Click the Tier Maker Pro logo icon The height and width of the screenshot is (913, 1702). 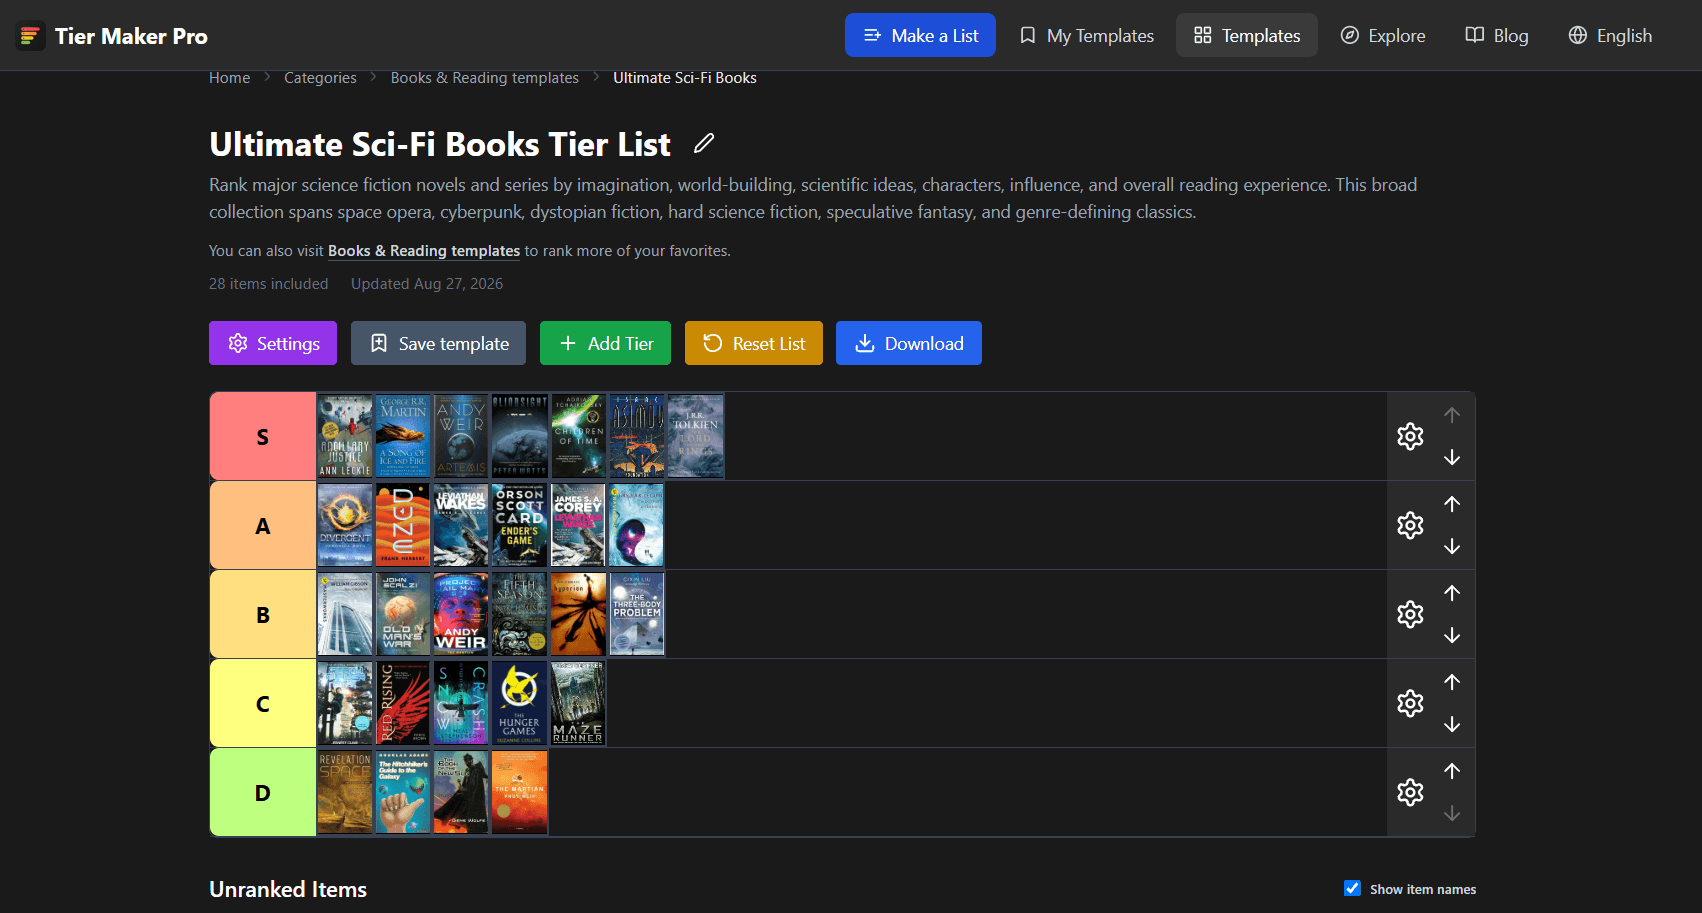click(x=31, y=36)
